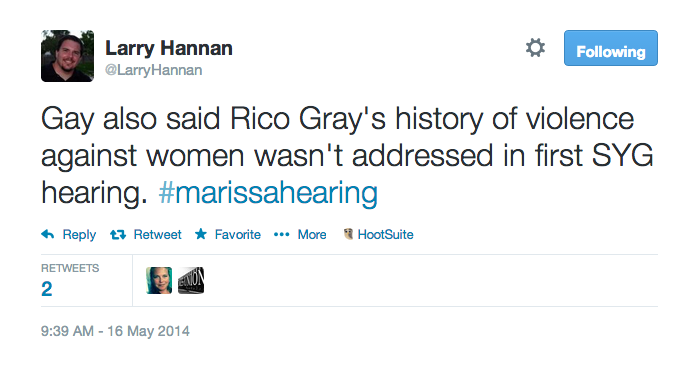Click the retweet arrows icon
Viewport: 698px width, 365px height.
point(118,234)
